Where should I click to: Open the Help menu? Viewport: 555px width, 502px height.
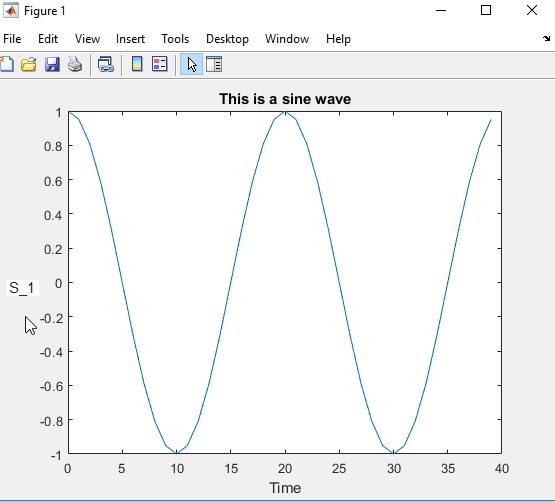338,39
